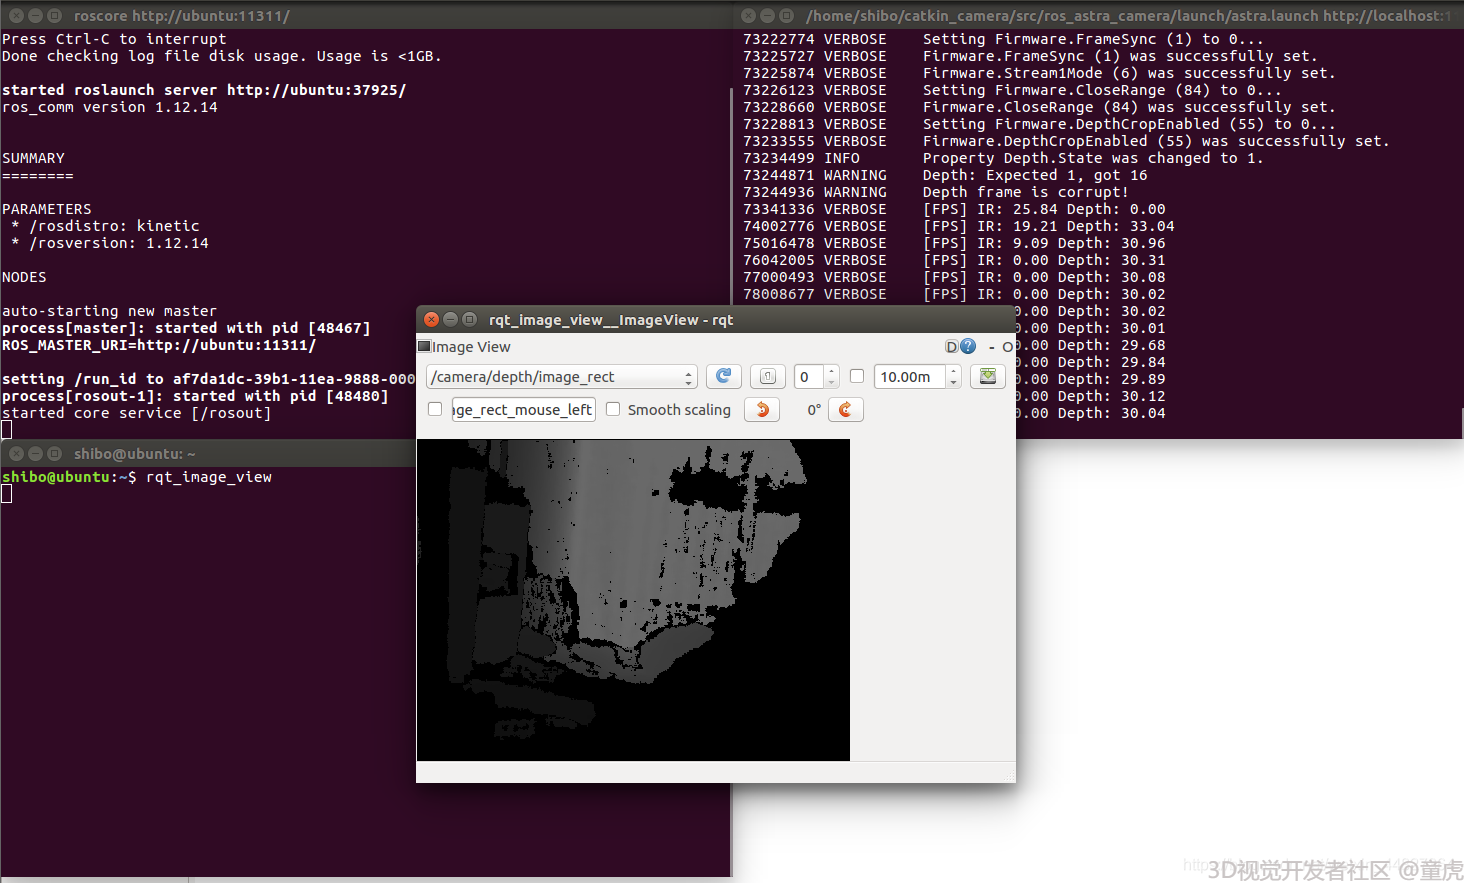Click the D icon in Image View header
The height and width of the screenshot is (883, 1464).
(x=952, y=346)
